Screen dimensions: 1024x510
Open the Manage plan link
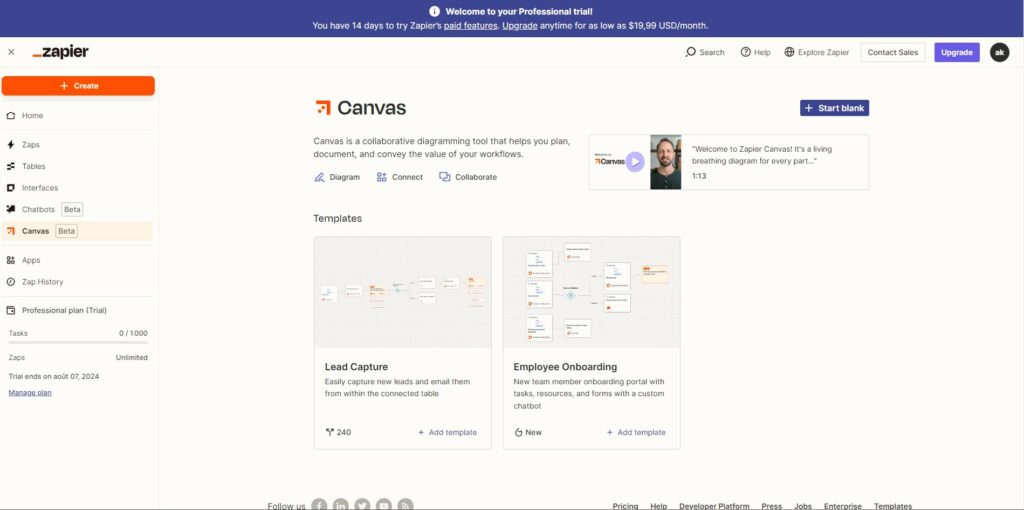coord(30,392)
